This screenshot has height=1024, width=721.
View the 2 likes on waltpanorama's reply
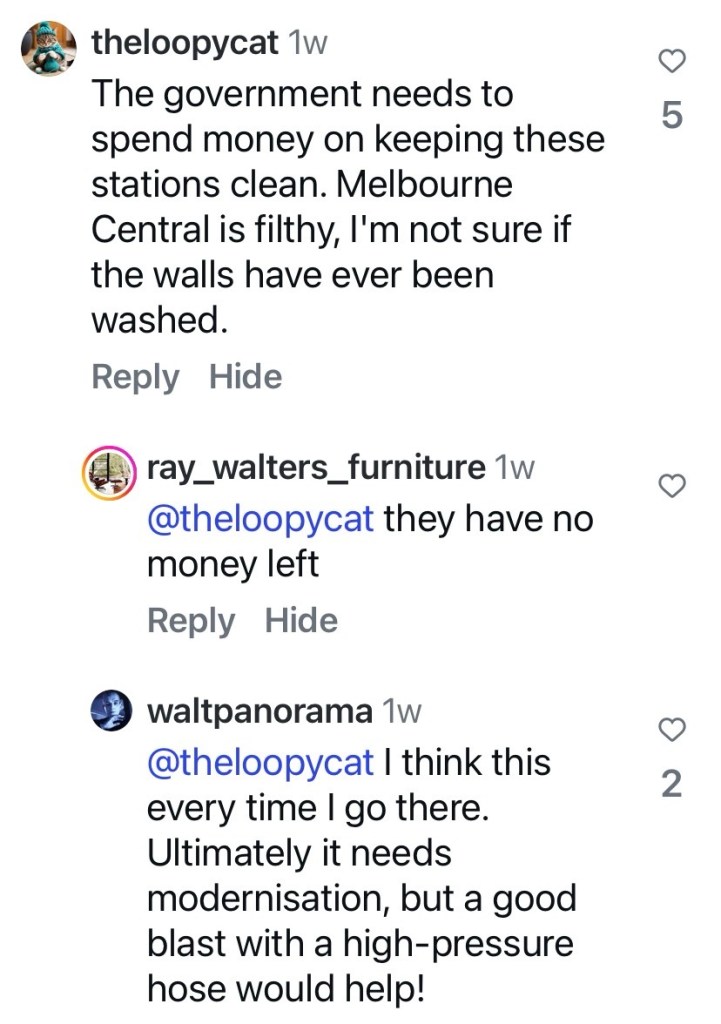tap(673, 785)
